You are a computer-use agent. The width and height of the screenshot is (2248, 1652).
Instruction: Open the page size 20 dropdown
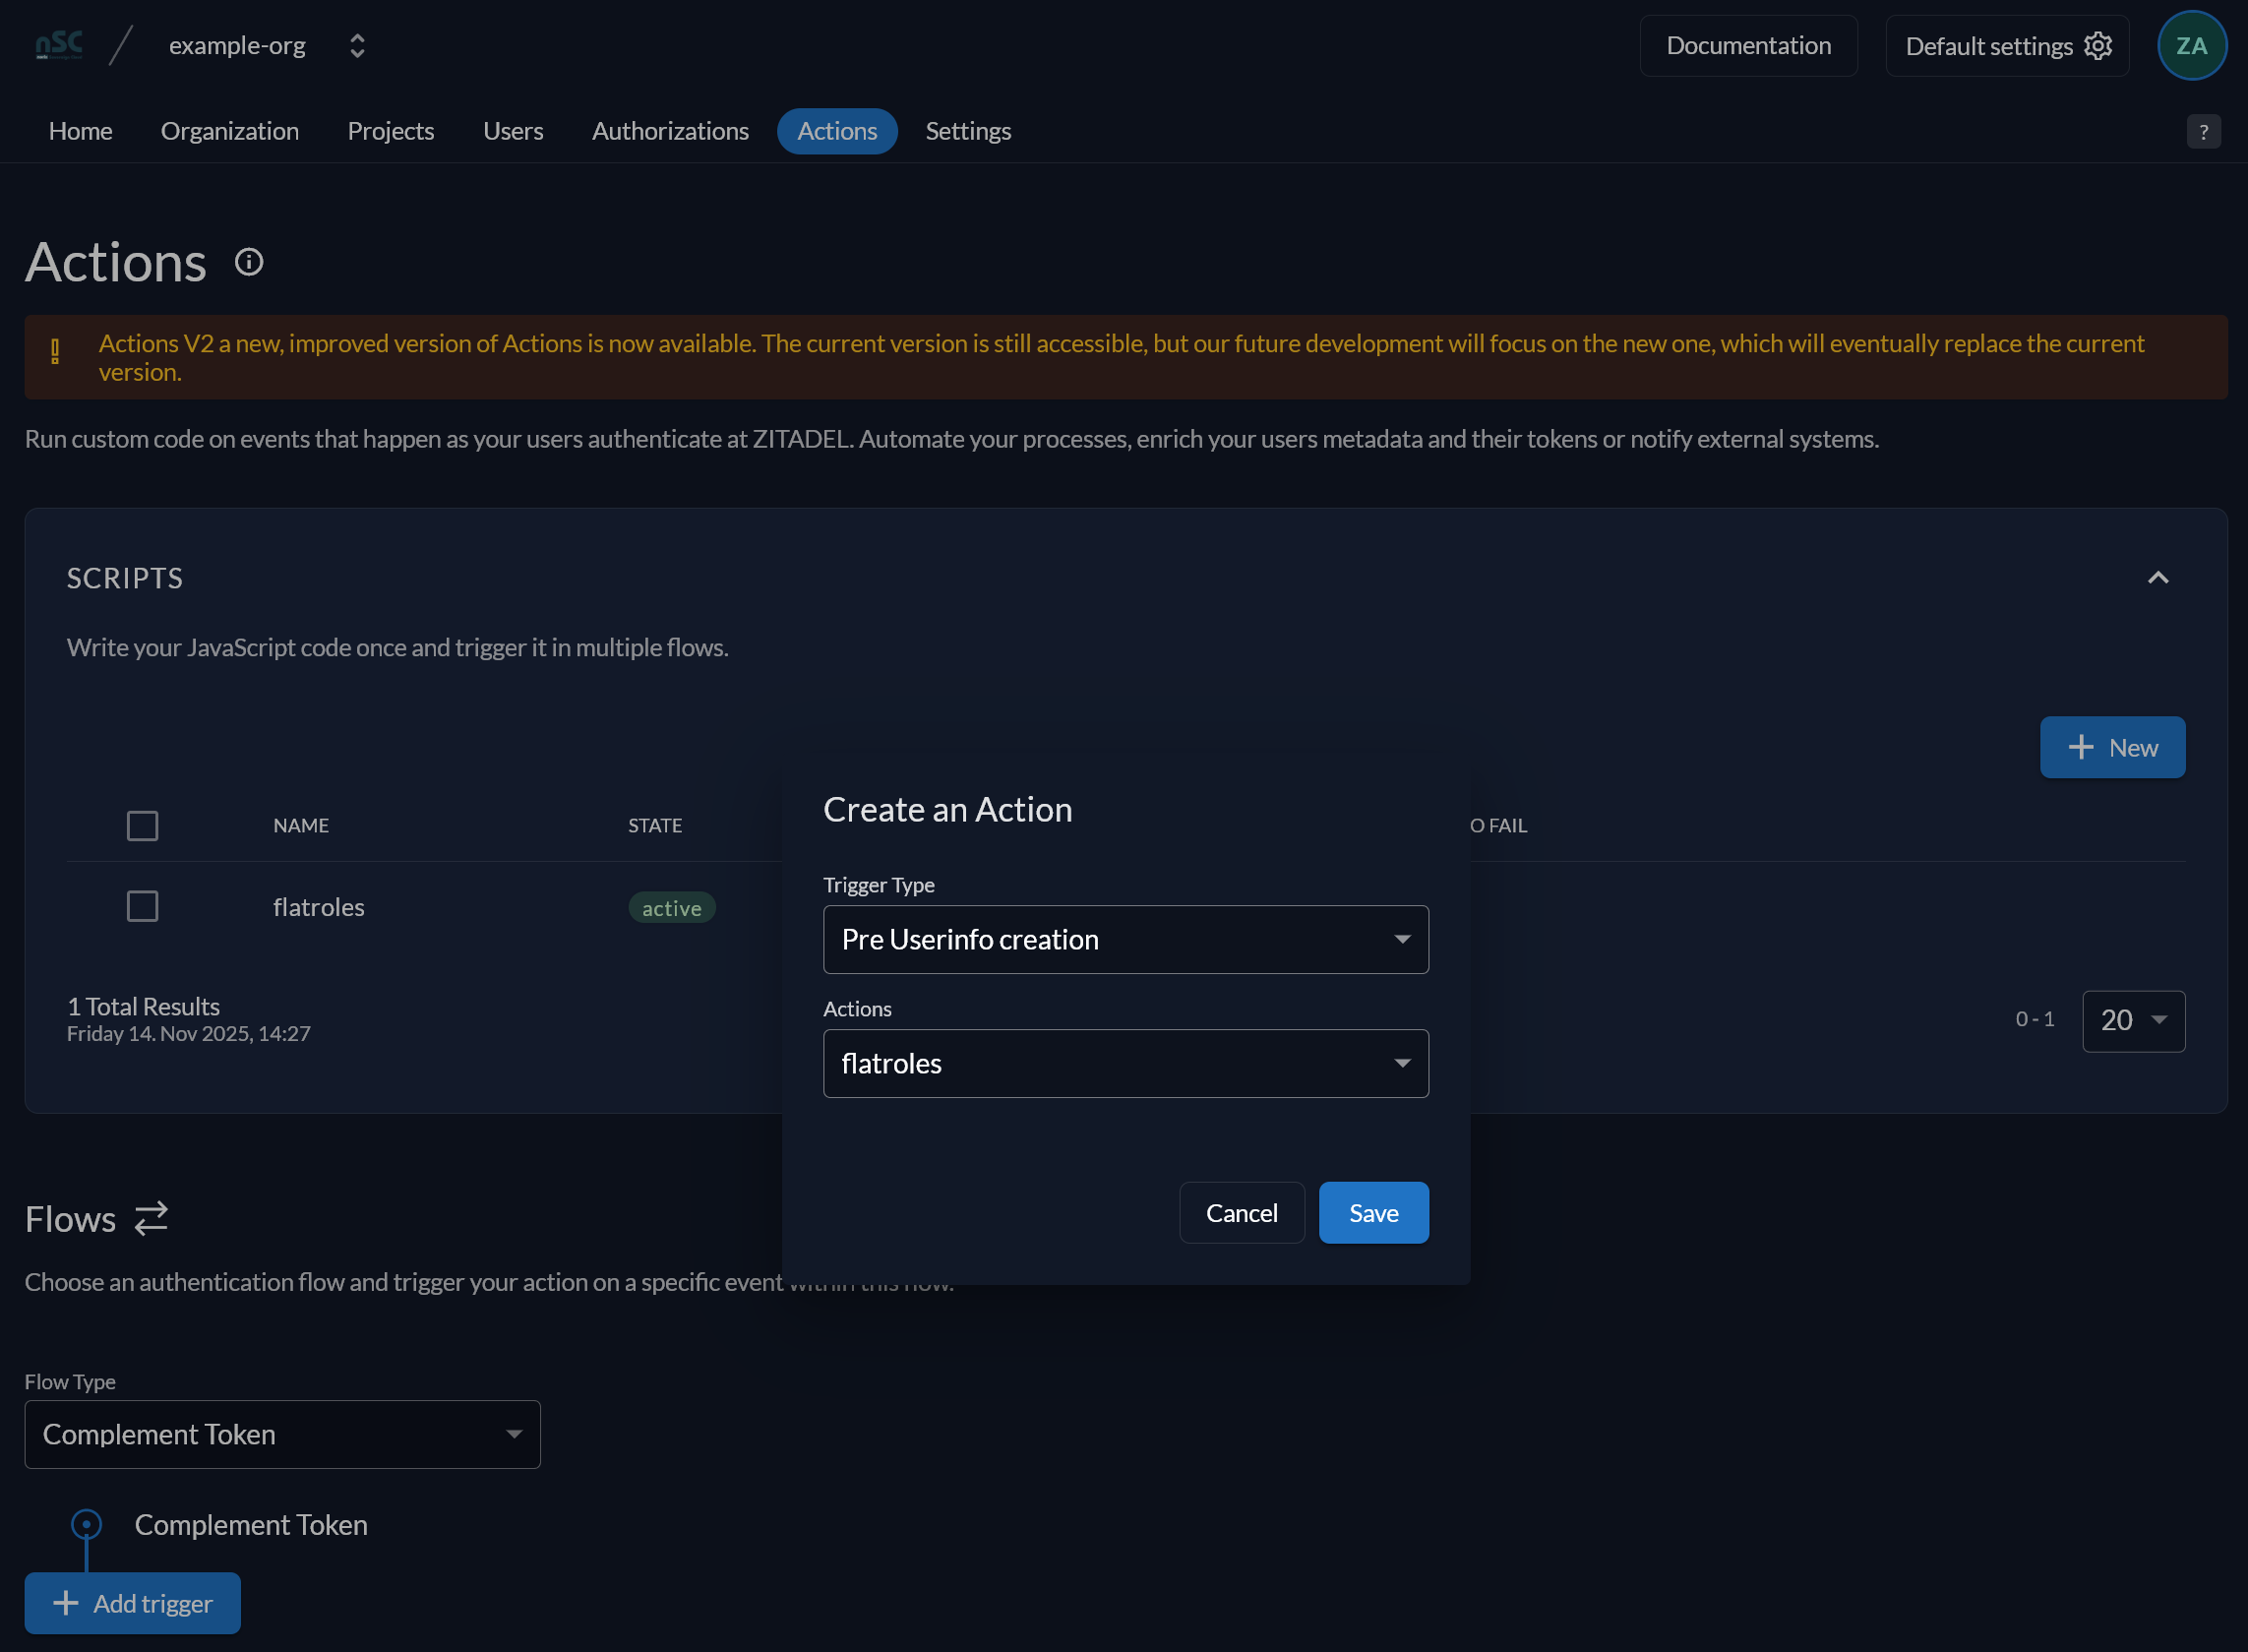point(2133,1021)
